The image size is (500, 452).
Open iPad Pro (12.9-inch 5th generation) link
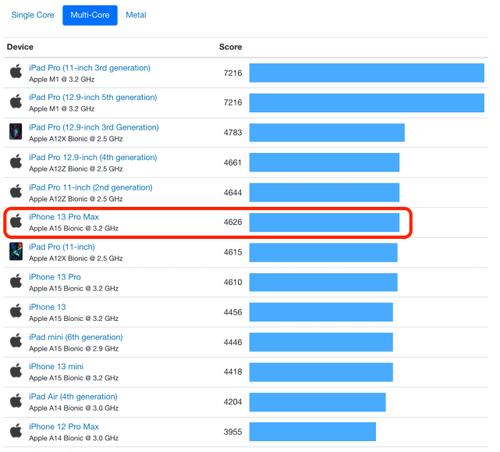93,97
